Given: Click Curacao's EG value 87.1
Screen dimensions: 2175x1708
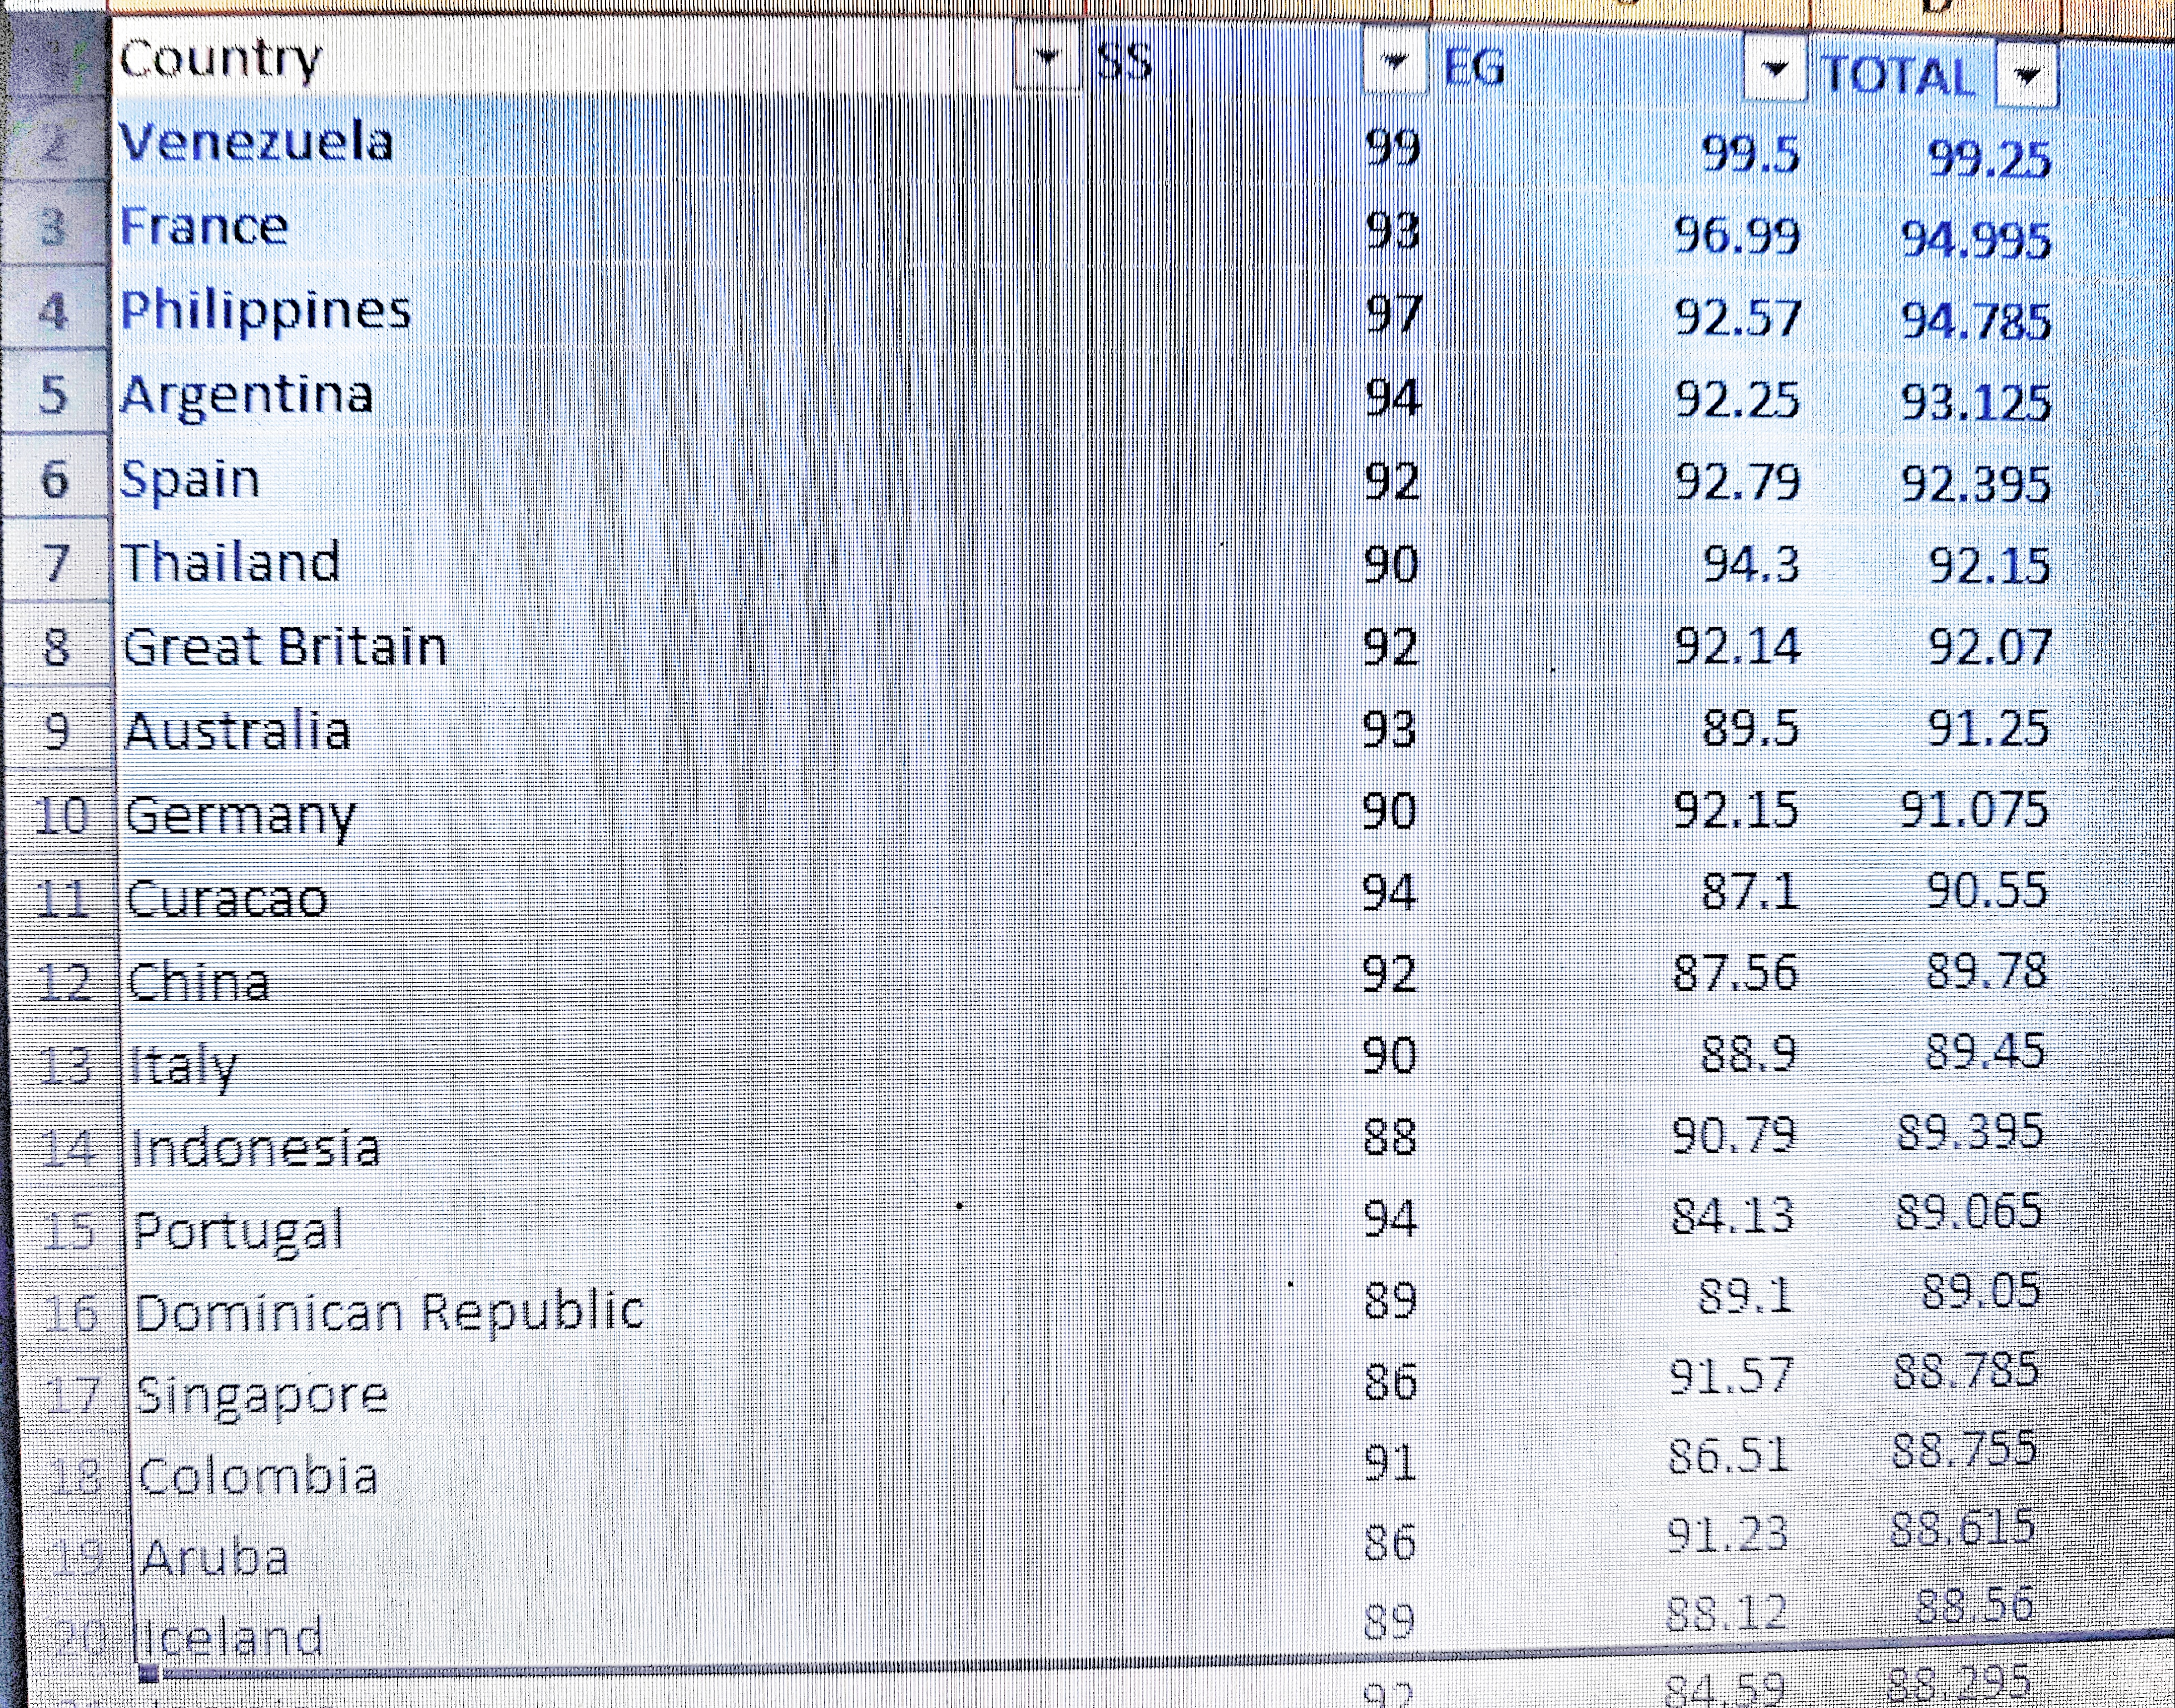Looking at the screenshot, I should point(1750,891).
